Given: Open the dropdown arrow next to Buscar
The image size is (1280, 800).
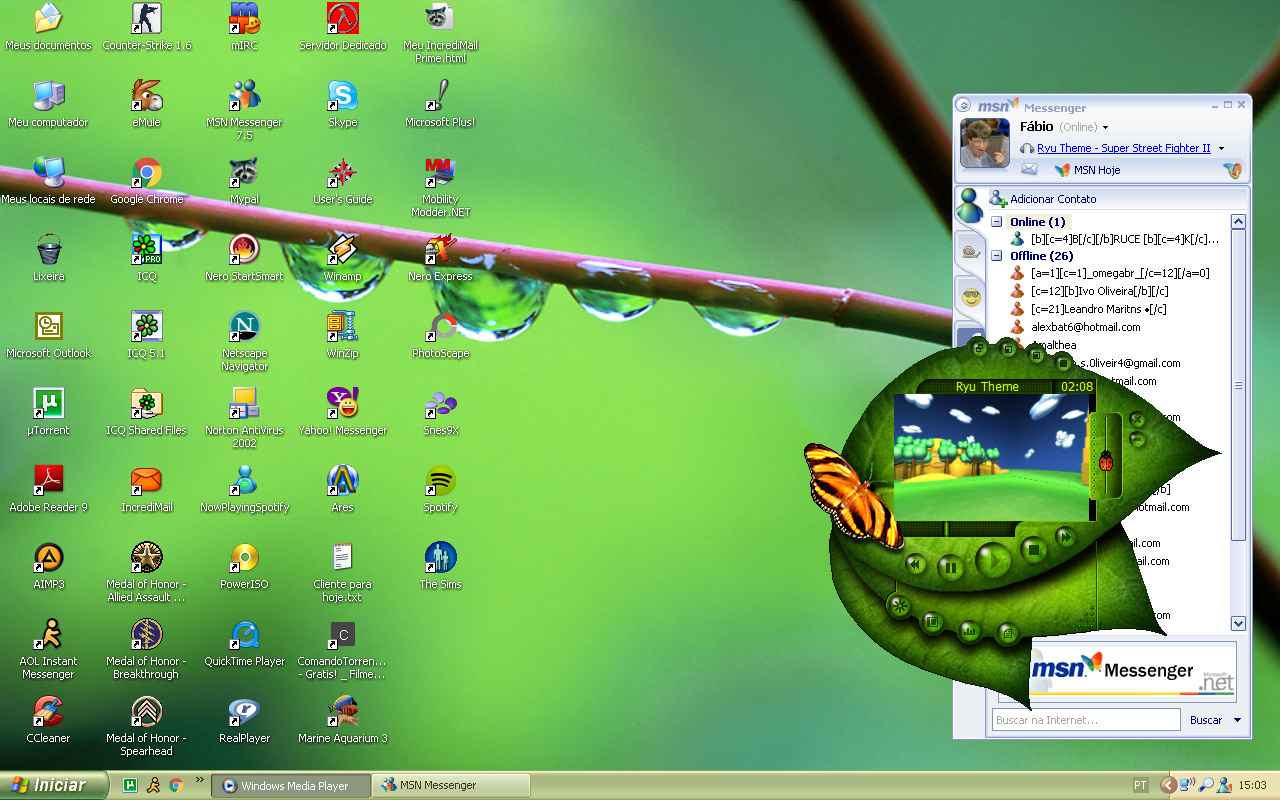Looking at the screenshot, I should [1237, 720].
